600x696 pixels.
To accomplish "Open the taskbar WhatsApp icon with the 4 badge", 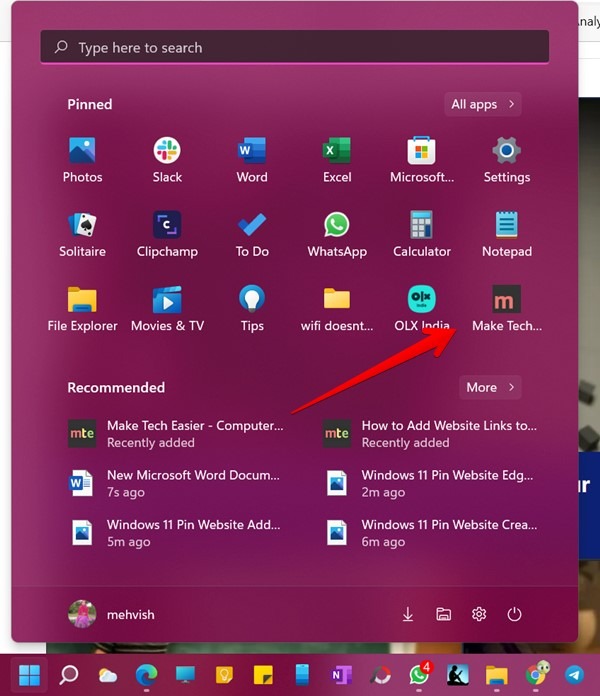I will (419, 675).
